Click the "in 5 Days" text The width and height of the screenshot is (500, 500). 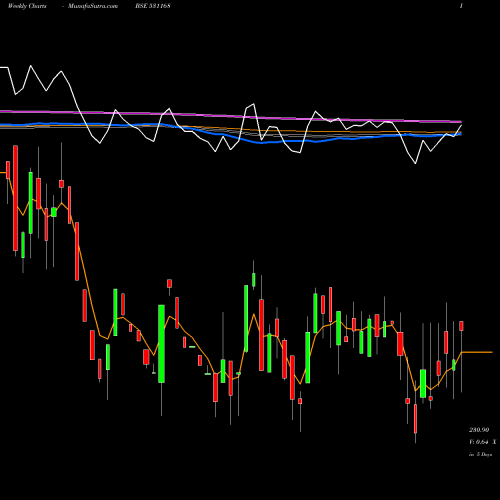(x=480, y=454)
